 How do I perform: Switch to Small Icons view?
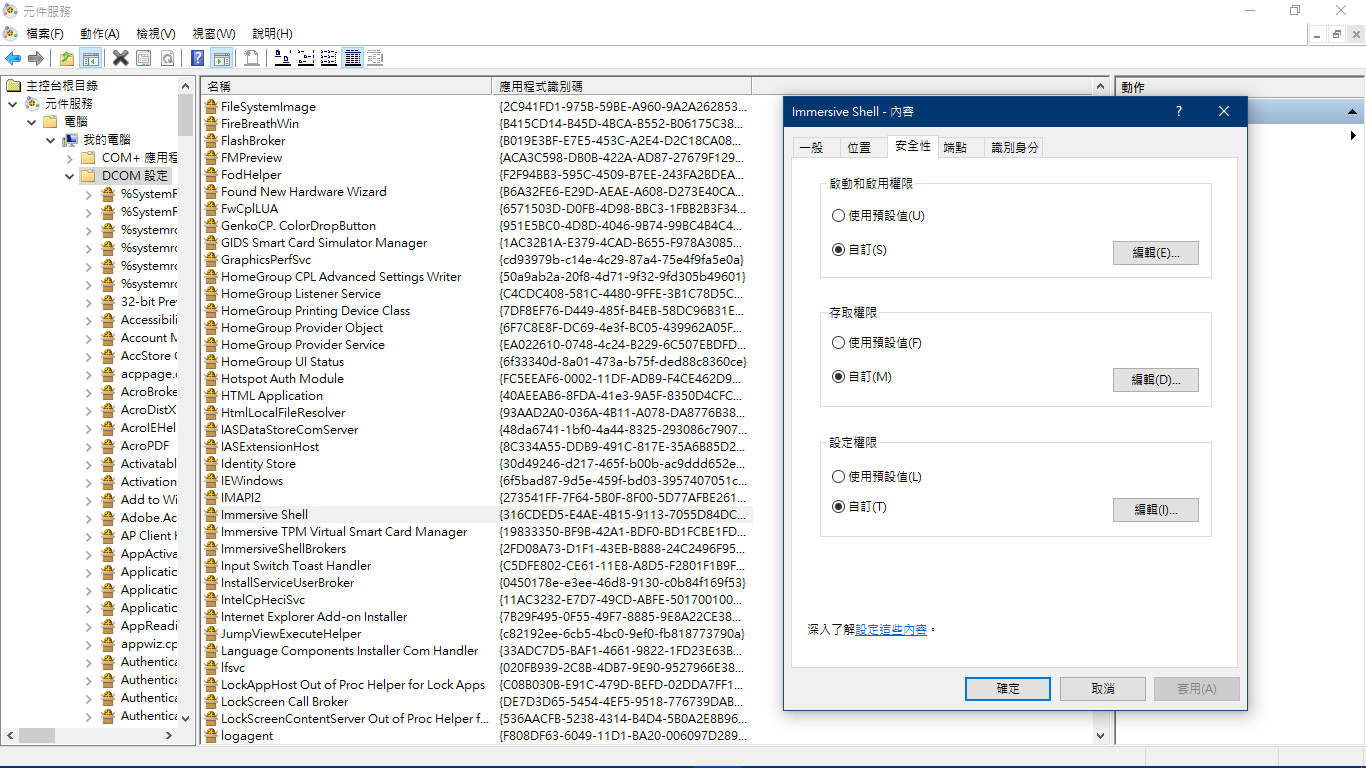point(306,58)
